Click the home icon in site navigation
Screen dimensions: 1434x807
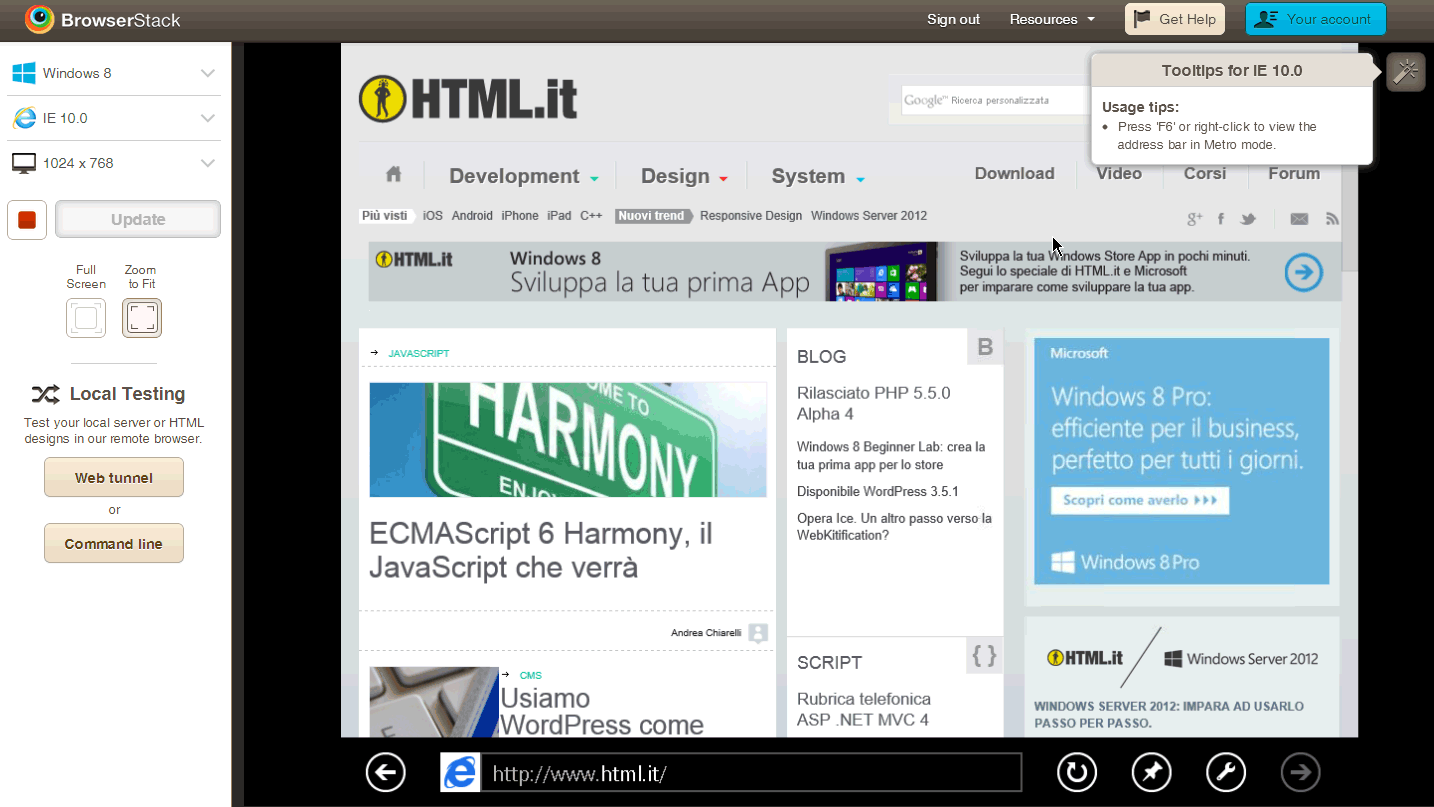[x=393, y=175]
